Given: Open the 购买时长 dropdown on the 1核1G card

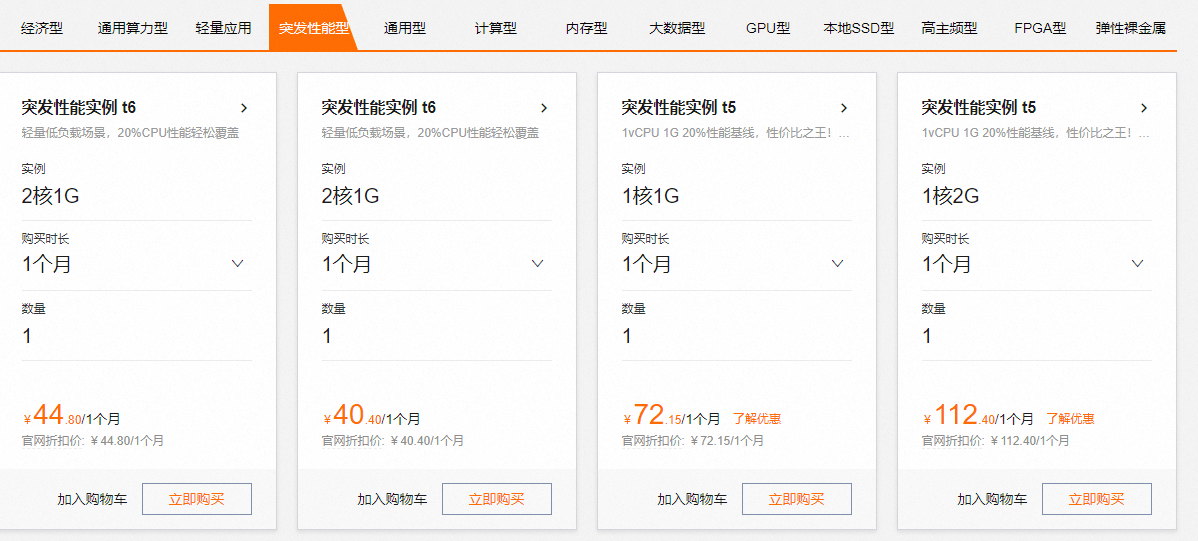Looking at the screenshot, I should 837,264.
